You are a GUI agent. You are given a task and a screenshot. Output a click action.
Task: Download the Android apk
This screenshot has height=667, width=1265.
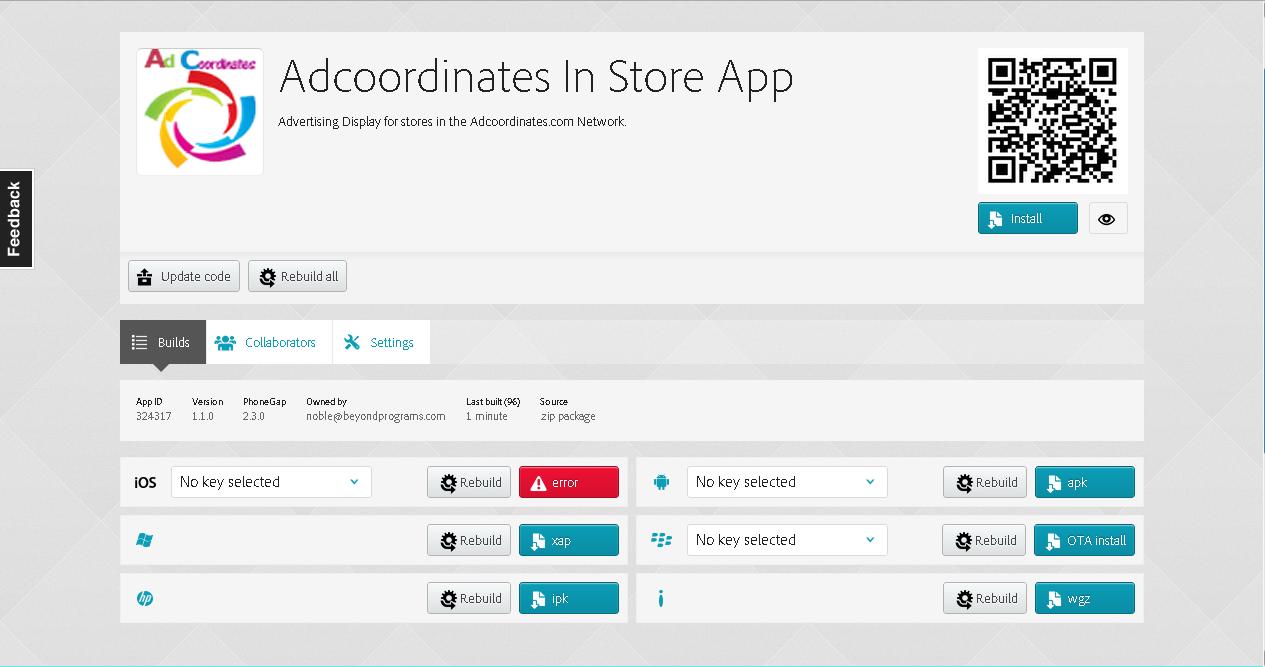pos(1085,482)
